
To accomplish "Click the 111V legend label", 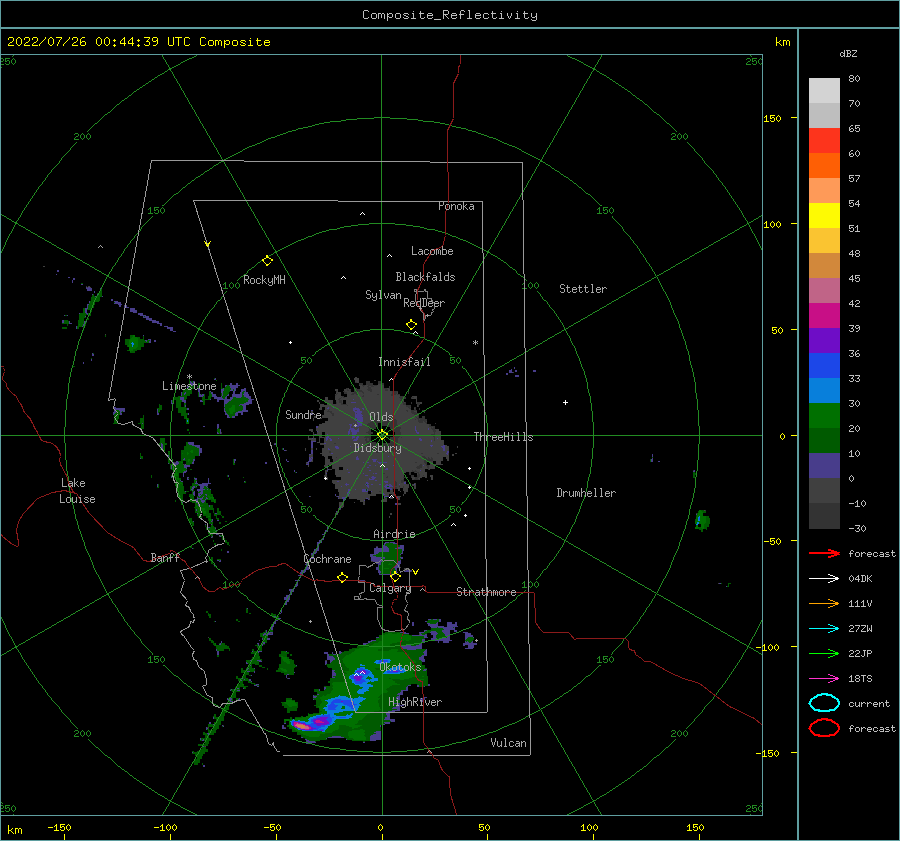I will pos(860,603).
